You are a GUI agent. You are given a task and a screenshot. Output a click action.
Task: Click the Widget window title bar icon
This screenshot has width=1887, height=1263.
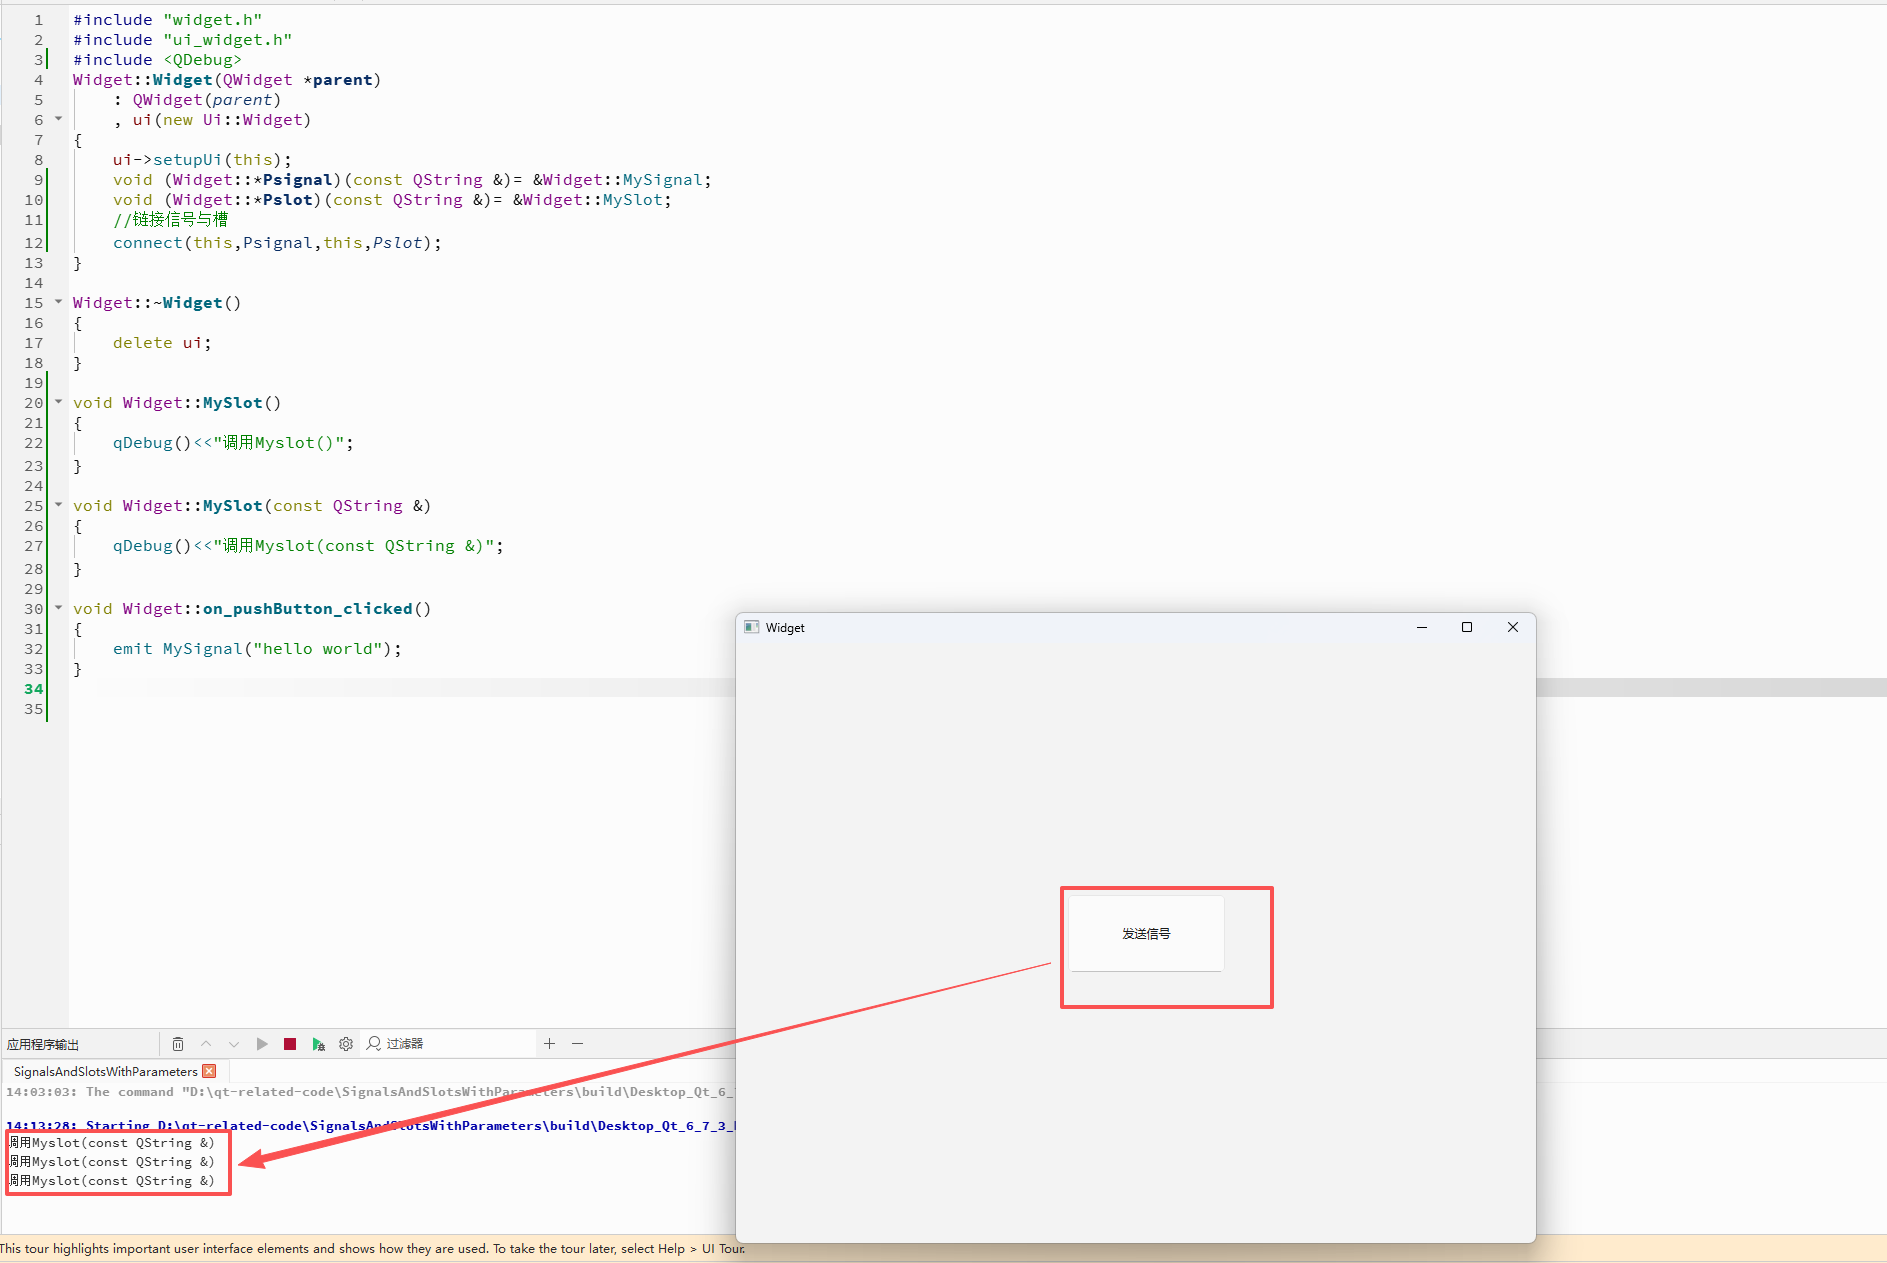pyautogui.click(x=752, y=628)
